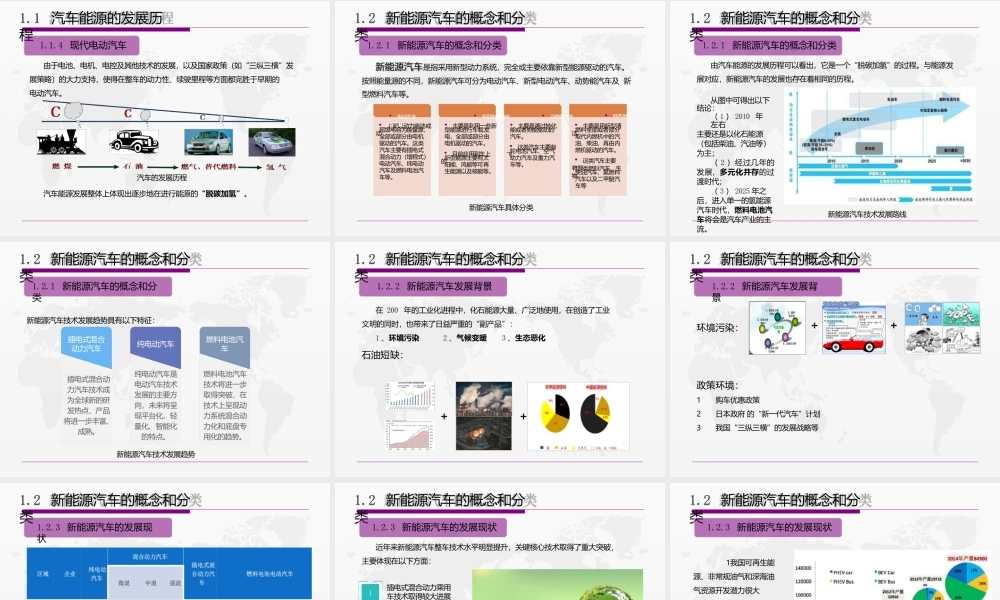Click the steam locomotive picture

[61, 142]
